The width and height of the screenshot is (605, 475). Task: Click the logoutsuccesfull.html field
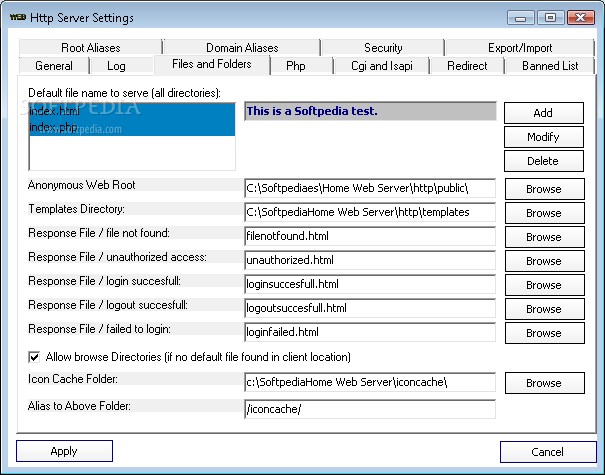pyautogui.click(x=370, y=308)
